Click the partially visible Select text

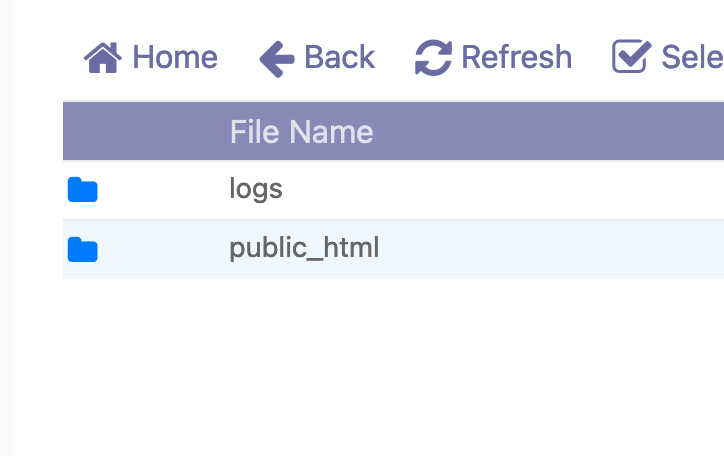pyautogui.click(x=692, y=58)
